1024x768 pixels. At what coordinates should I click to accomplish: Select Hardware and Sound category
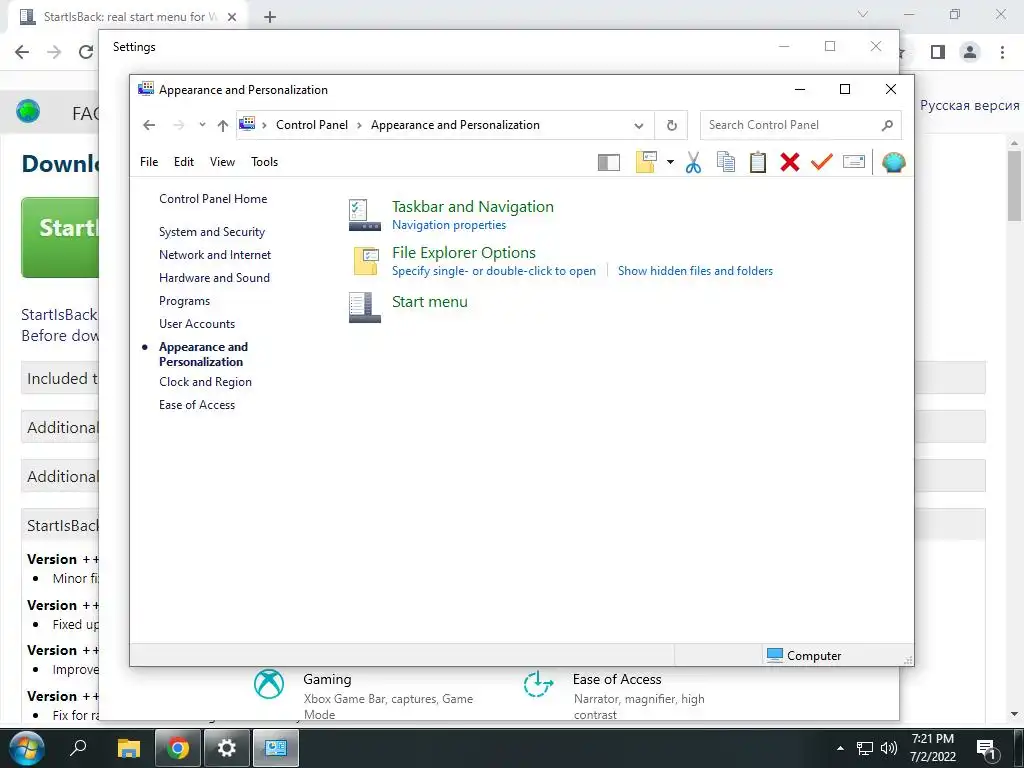214,278
